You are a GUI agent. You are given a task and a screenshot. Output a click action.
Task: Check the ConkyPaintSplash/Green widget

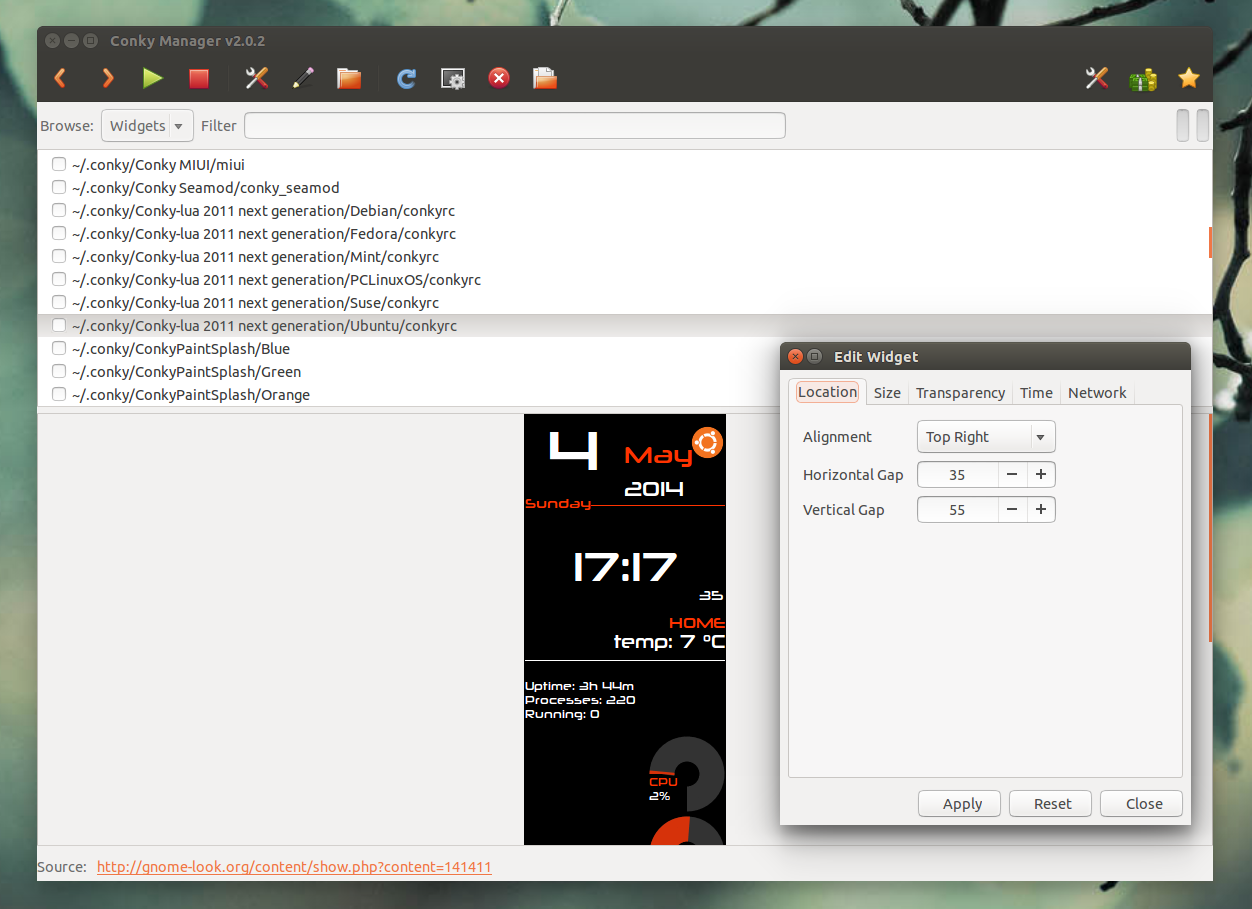click(x=59, y=371)
